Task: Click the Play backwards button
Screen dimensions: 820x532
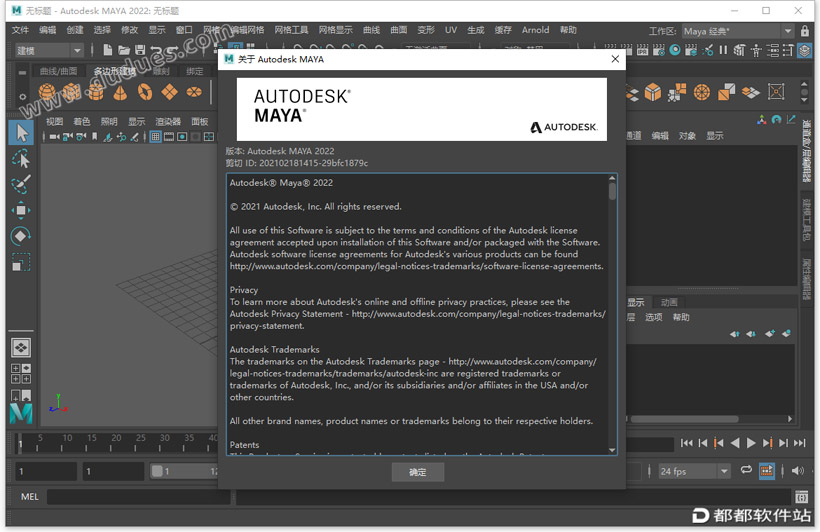Action: (735, 443)
